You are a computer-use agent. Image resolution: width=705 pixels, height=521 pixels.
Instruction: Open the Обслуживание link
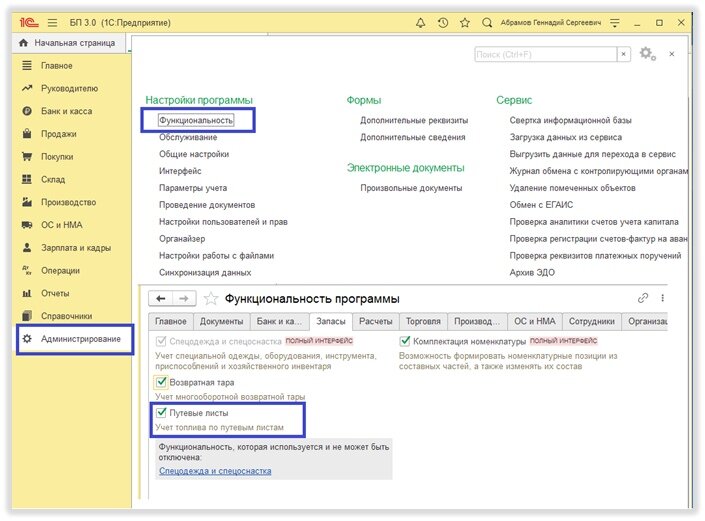point(188,137)
